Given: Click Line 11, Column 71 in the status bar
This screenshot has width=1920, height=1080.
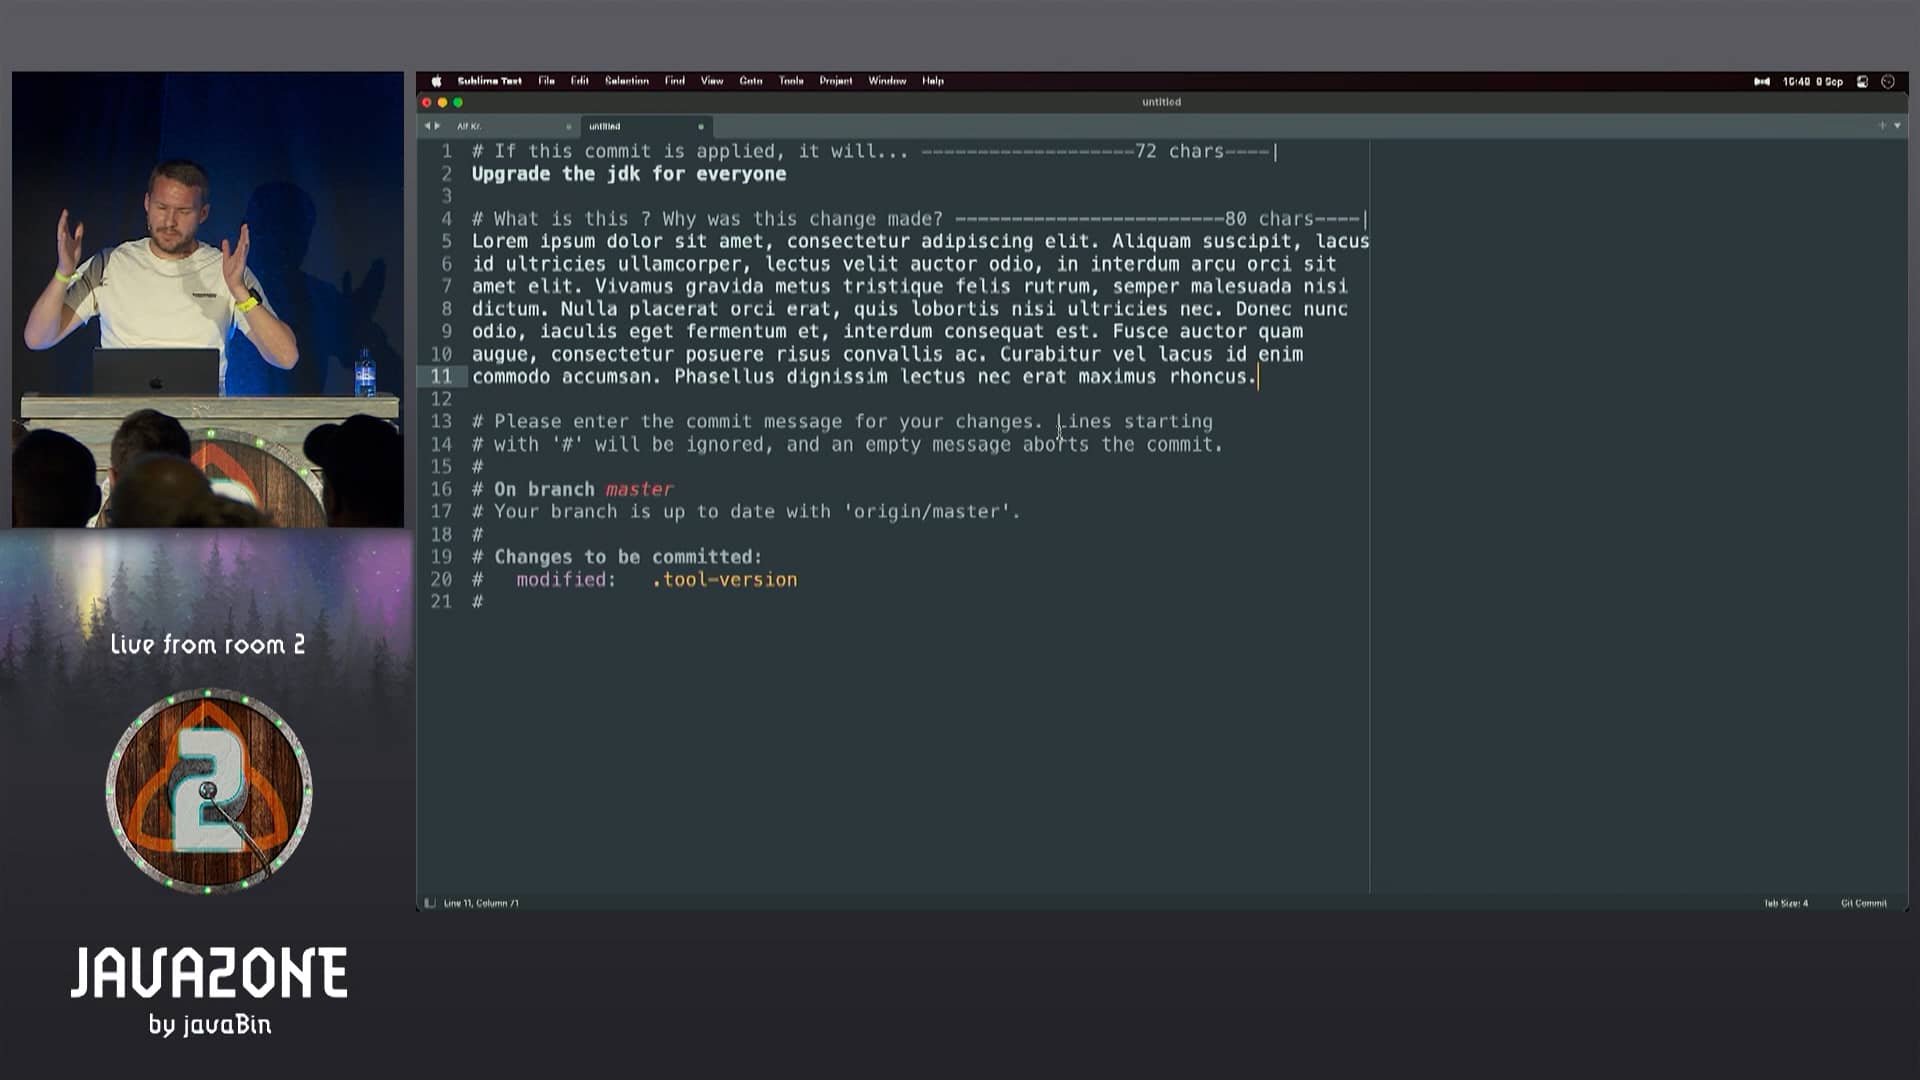Looking at the screenshot, I should (480, 902).
